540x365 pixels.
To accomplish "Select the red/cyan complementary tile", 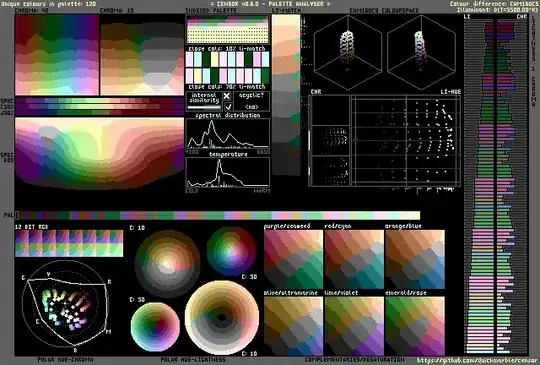I will pyautogui.click(x=354, y=259).
